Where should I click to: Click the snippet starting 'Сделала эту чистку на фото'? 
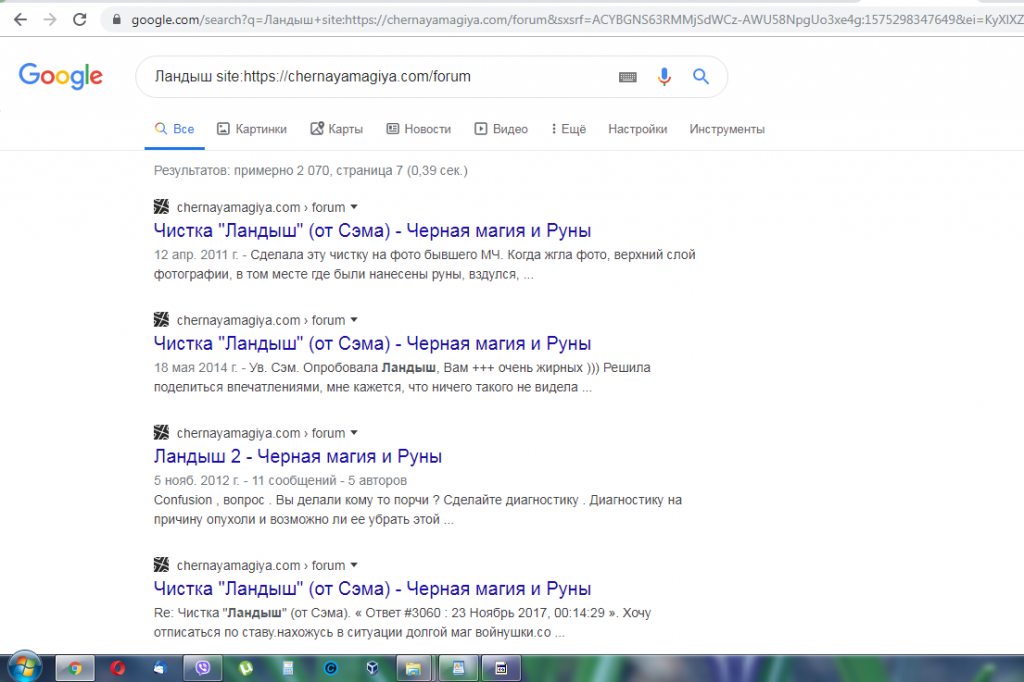(x=424, y=264)
